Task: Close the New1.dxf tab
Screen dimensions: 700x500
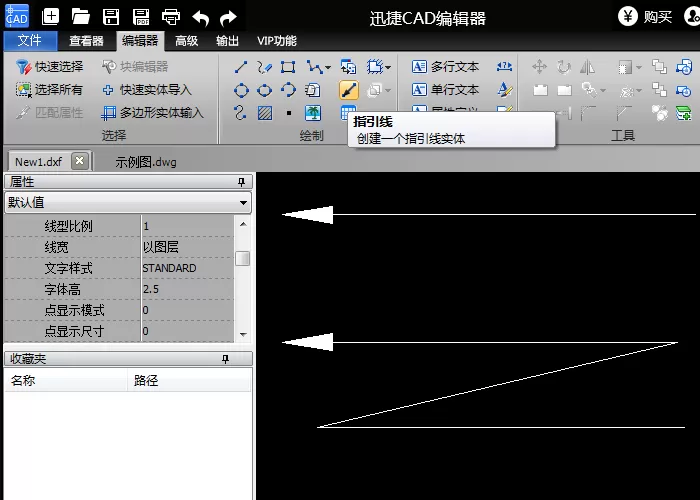Action: pos(79,161)
